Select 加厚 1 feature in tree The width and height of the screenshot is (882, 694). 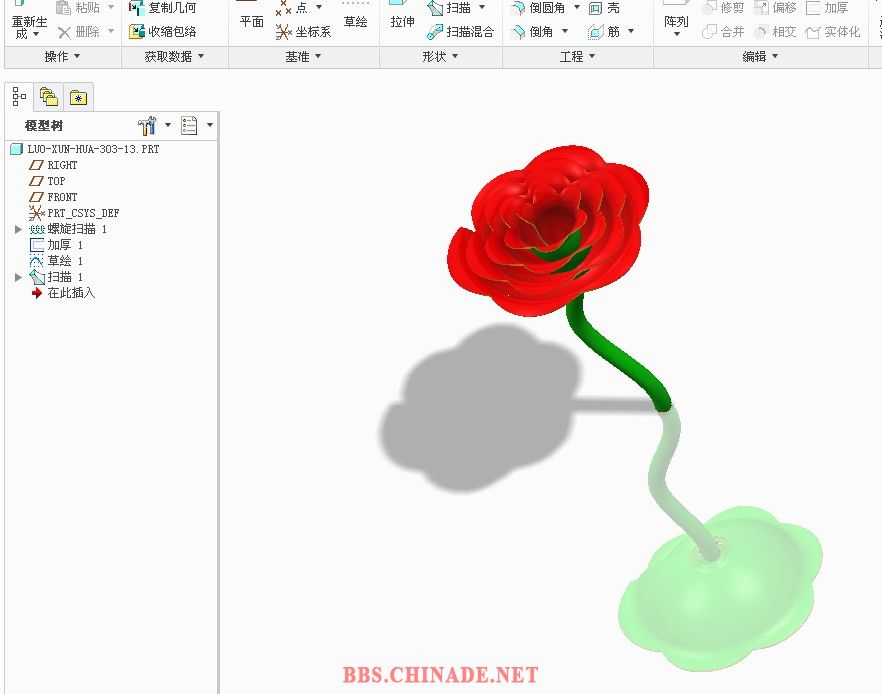56,245
